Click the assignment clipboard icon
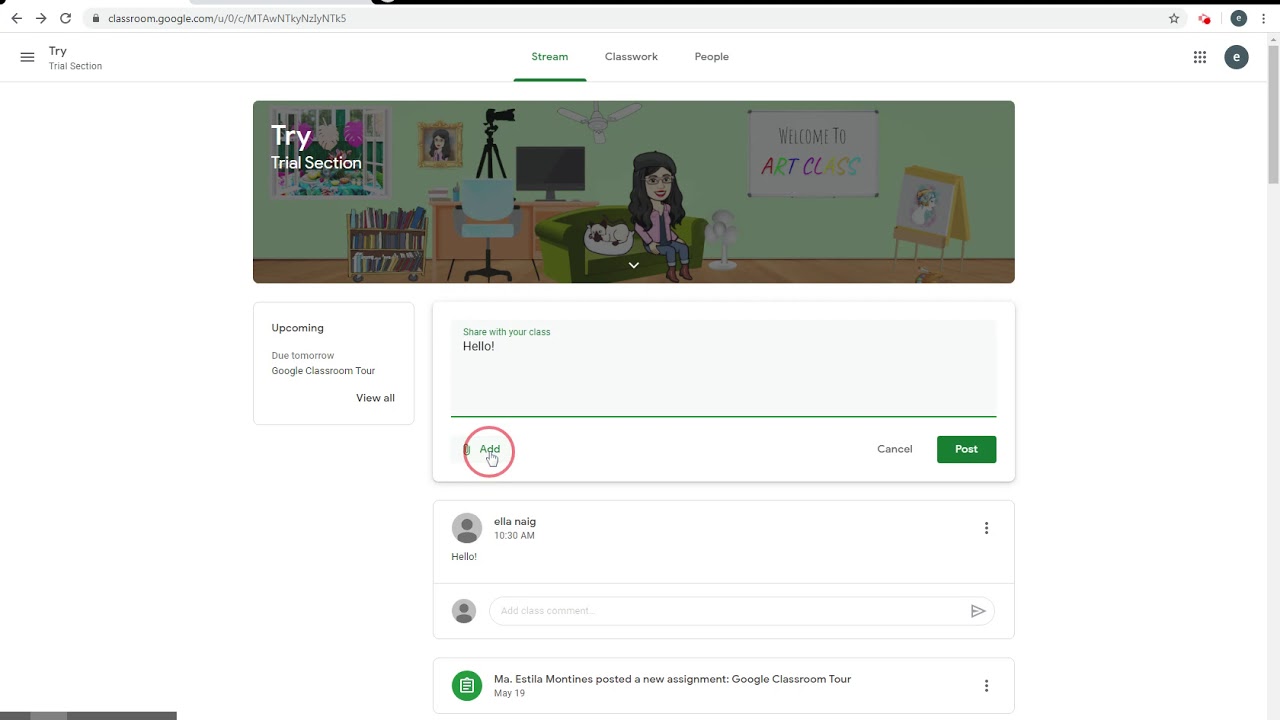Screen dimensions: 1280x720 pyautogui.click(x=467, y=685)
